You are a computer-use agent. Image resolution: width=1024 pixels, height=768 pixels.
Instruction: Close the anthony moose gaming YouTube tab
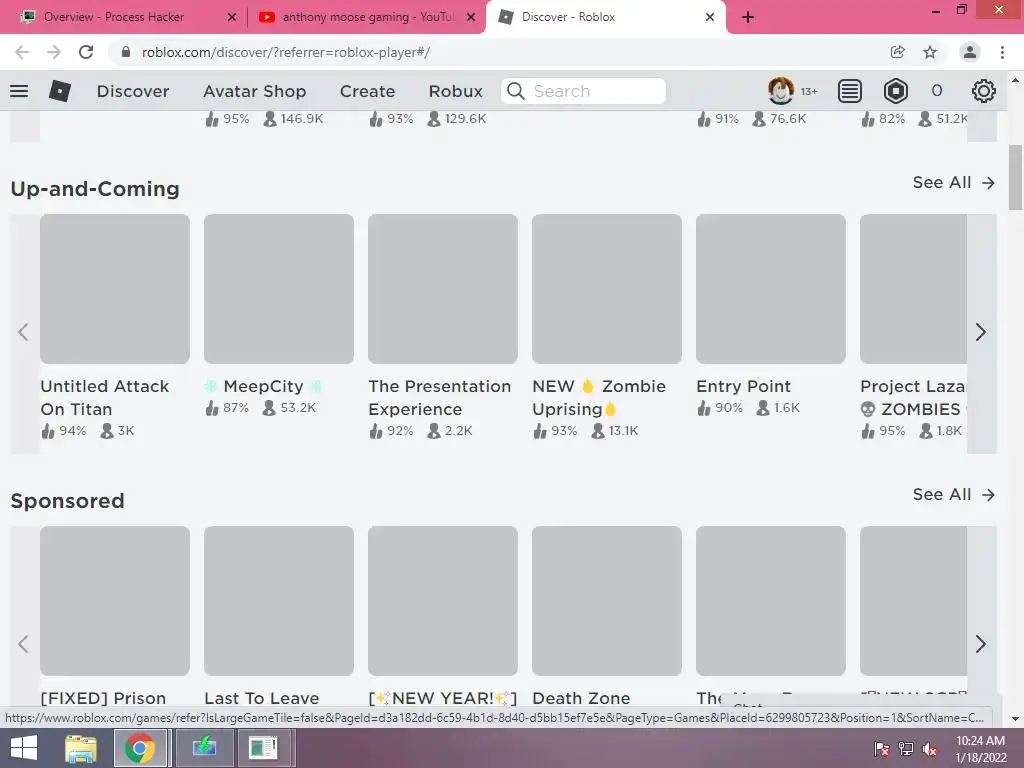[471, 17]
